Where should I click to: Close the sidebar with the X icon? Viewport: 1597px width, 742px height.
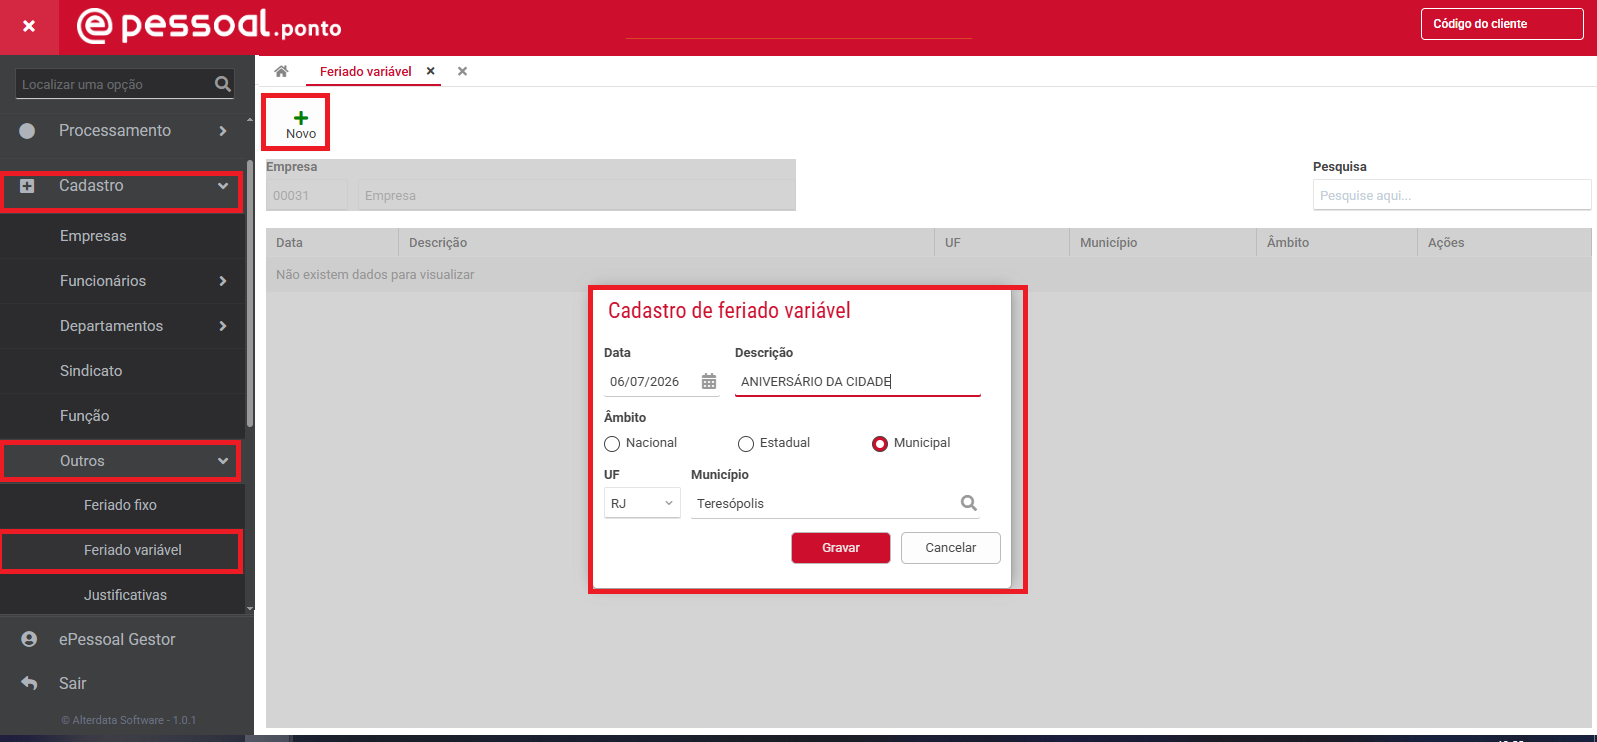tap(29, 27)
